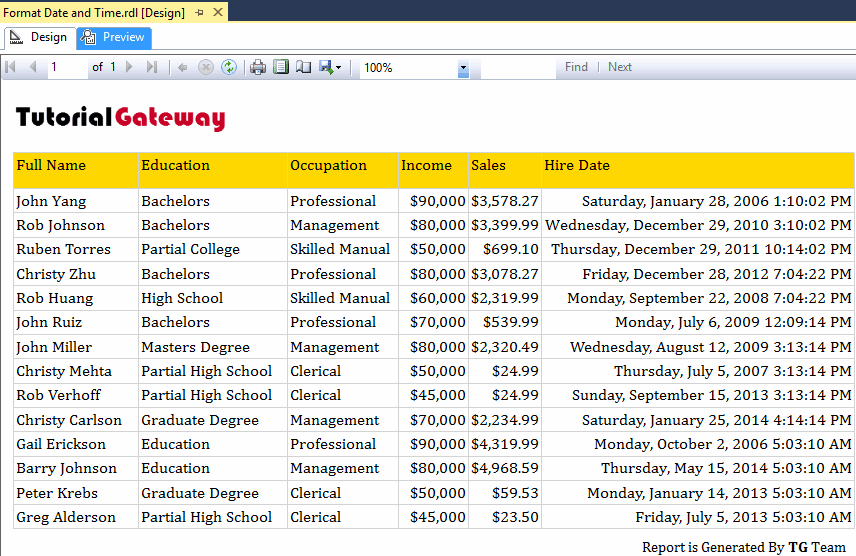Click the Sales column header
This screenshot has height=556, width=856.
505,170
